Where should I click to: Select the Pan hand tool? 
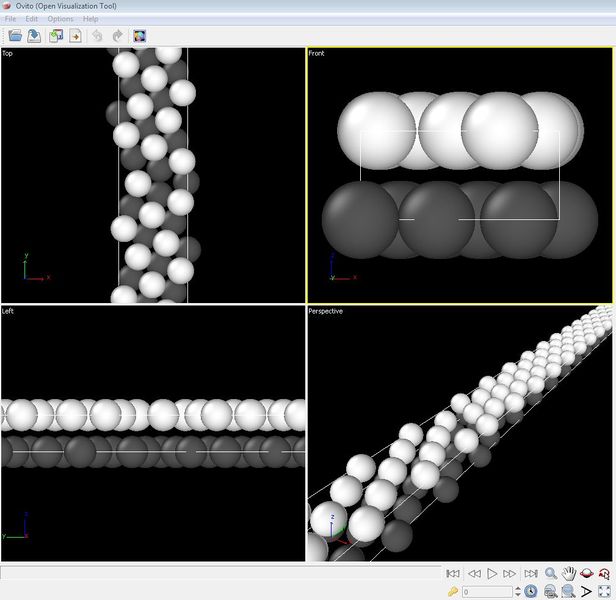pos(569,574)
